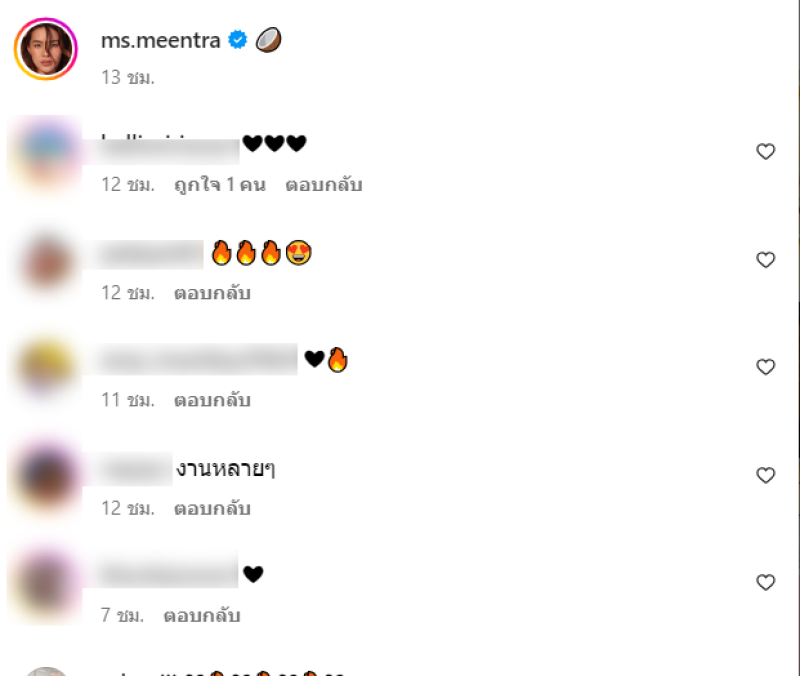Open ms.meentra profile picture story
Viewport: 800px width, 676px height.
[x=46, y=49]
